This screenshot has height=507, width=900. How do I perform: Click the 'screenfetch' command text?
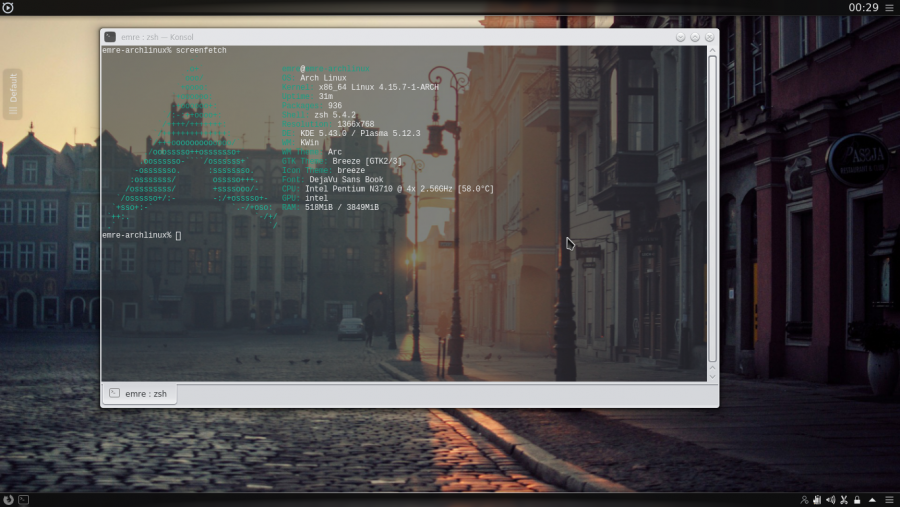tap(201, 51)
